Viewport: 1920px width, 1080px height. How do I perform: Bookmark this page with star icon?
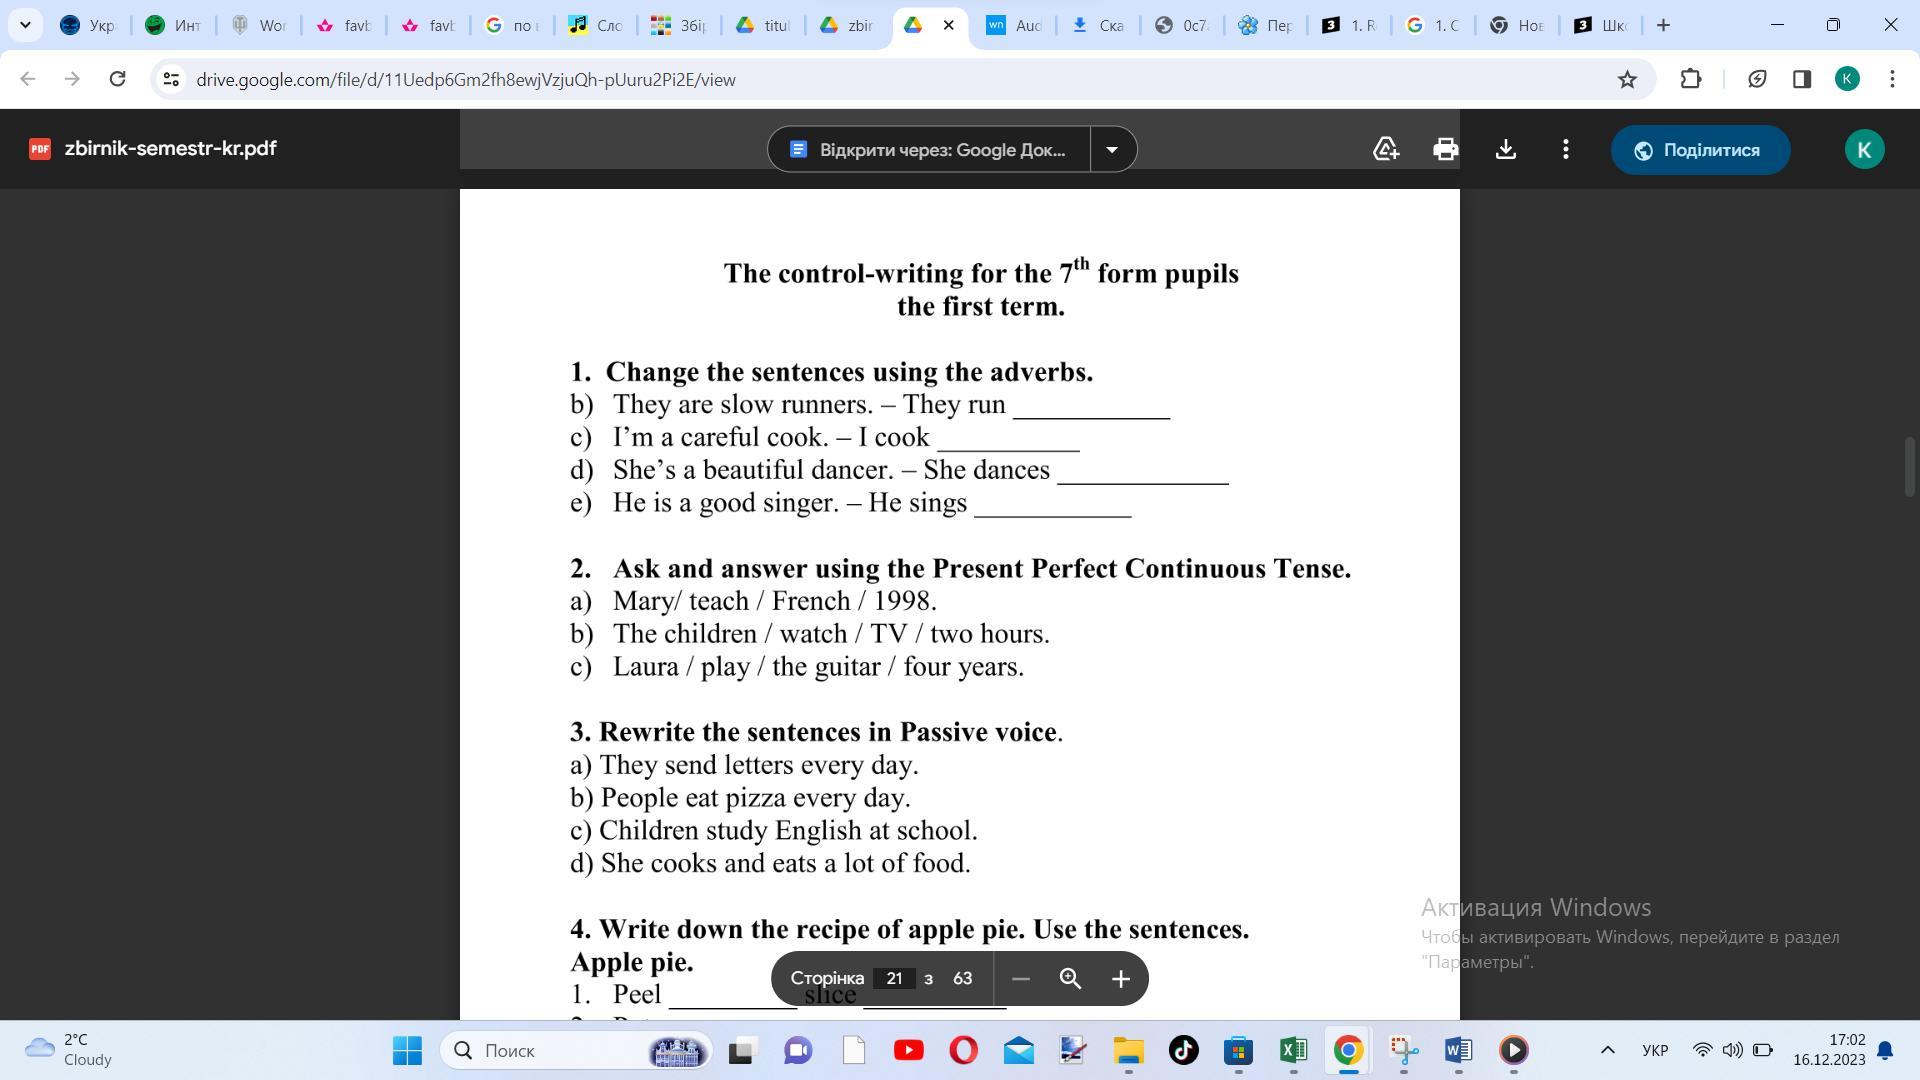tap(1627, 79)
